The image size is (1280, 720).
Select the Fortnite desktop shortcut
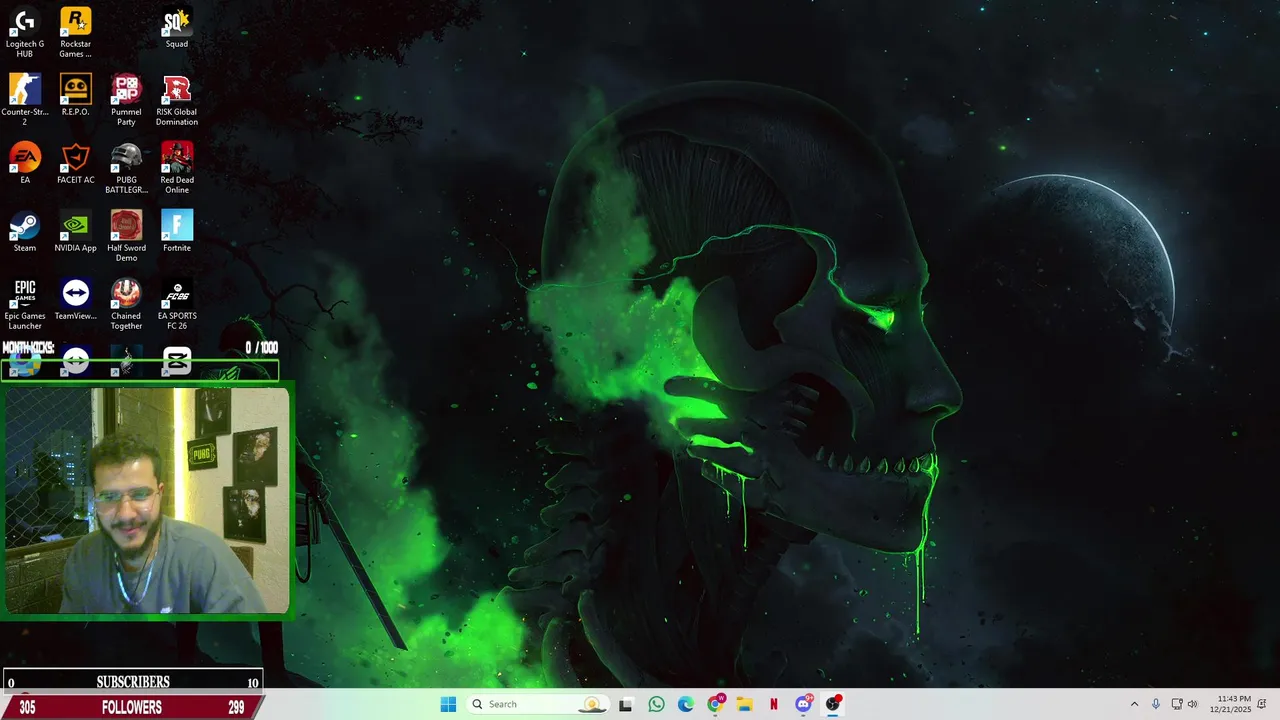(177, 231)
